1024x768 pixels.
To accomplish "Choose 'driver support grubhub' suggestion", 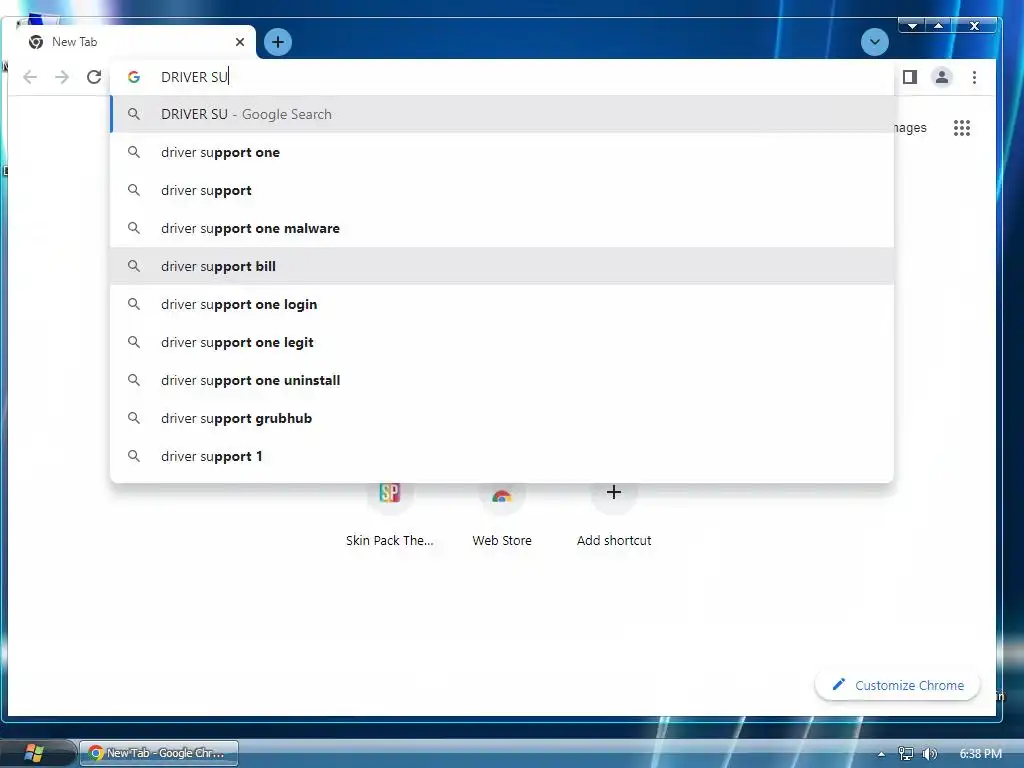I will click(502, 418).
